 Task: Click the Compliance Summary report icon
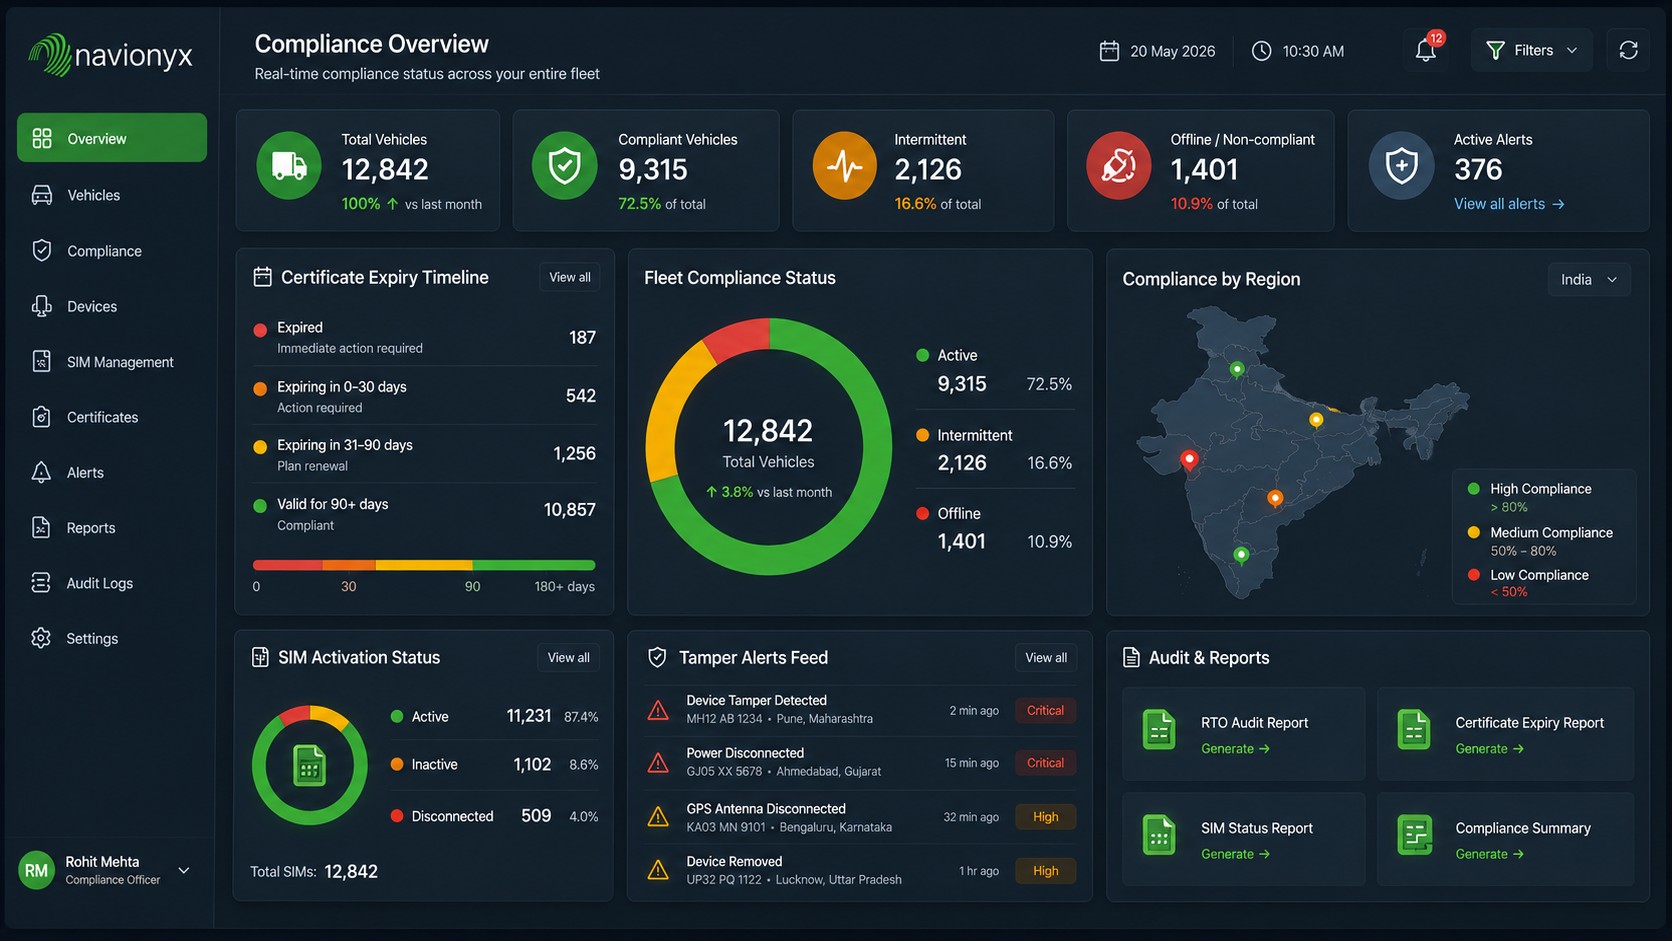[1415, 835]
